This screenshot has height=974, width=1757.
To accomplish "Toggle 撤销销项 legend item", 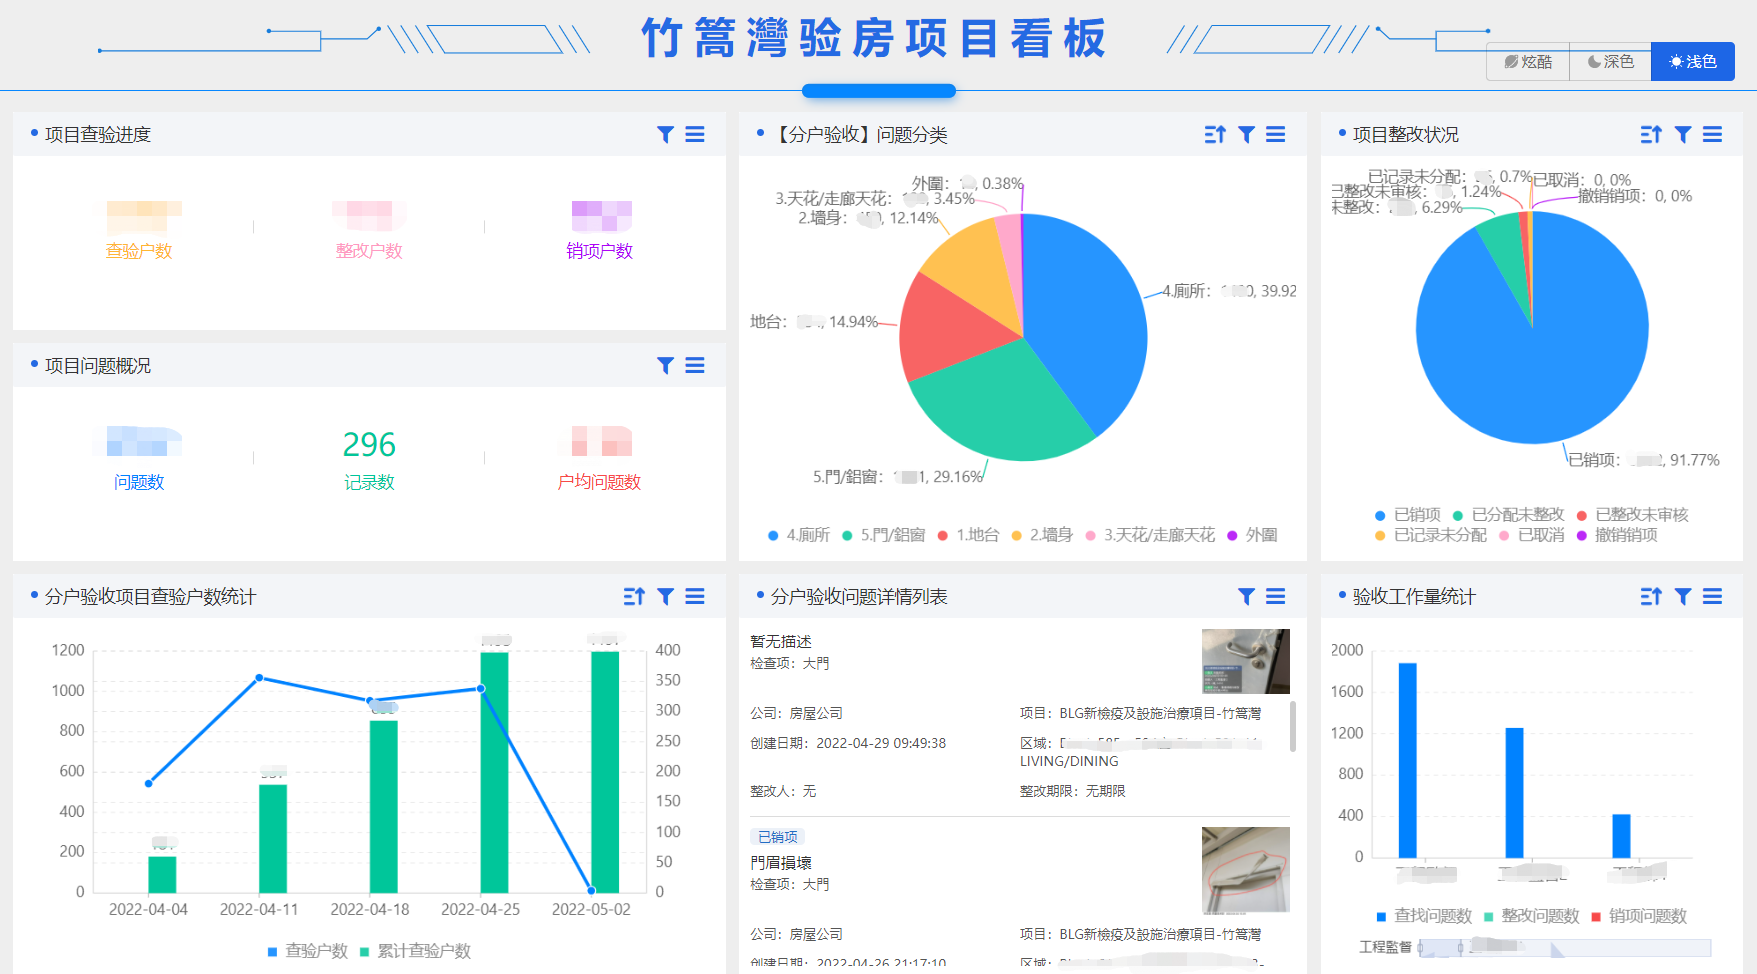I will point(1617,535).
